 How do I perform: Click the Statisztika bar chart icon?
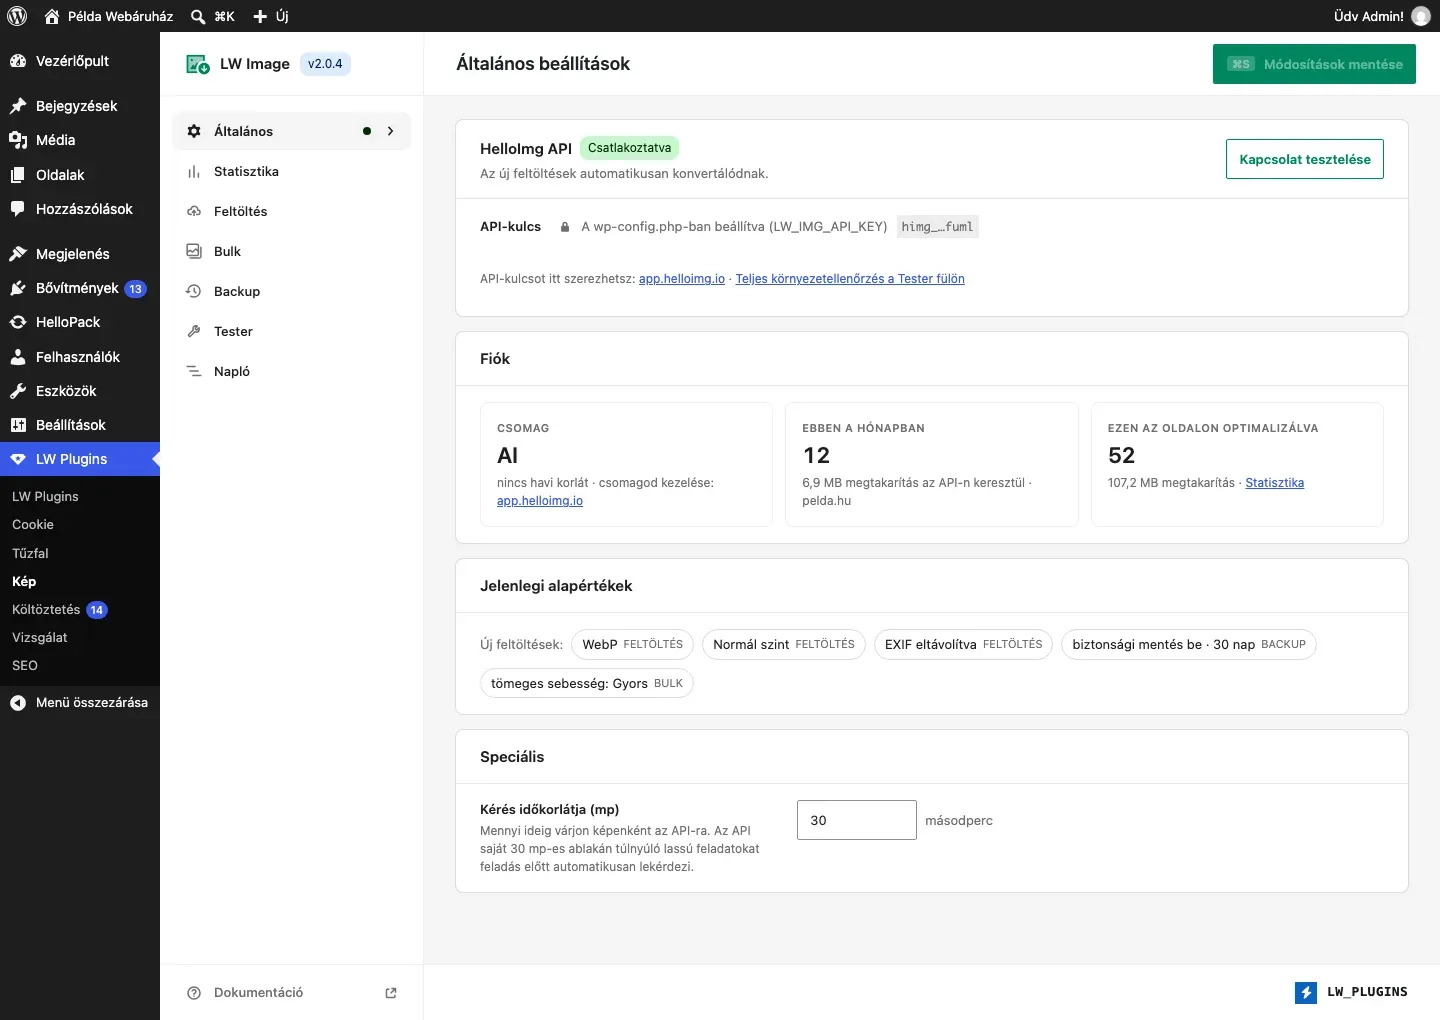[x=194, y=171]
